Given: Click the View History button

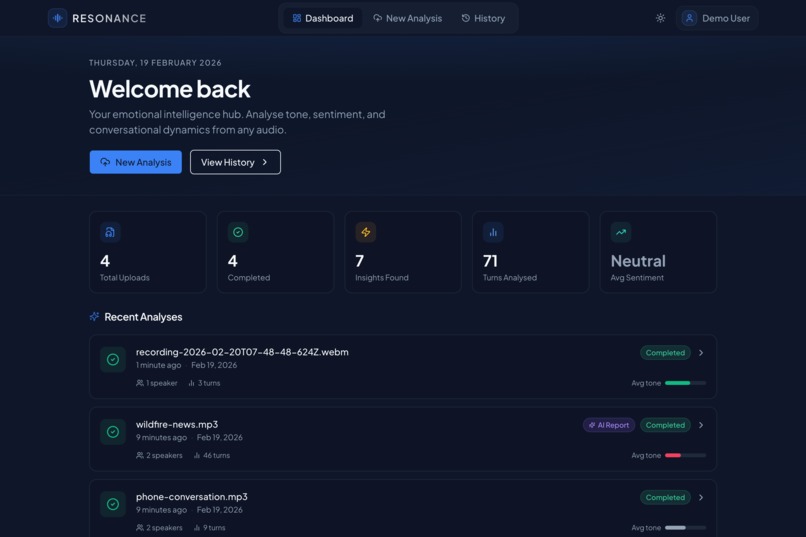Looking at the screenshot, I should point(235,162).
